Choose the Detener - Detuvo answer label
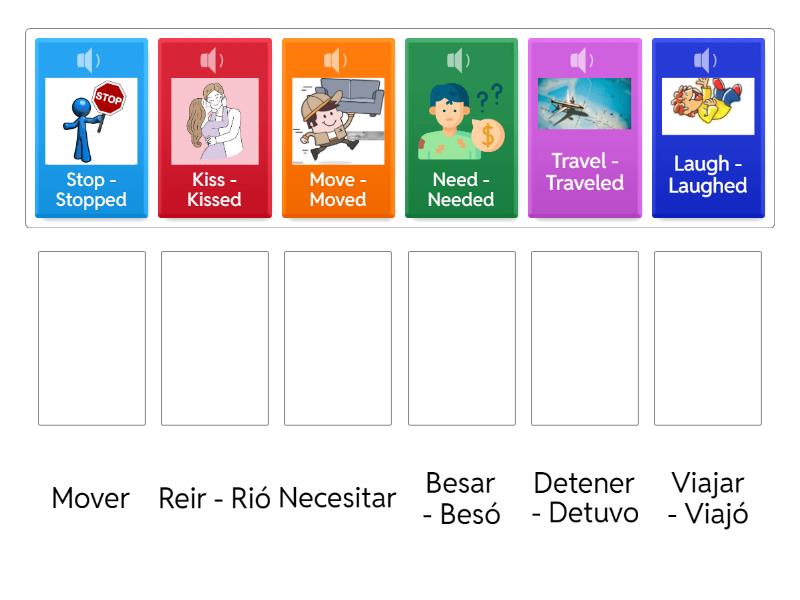 pos(585,498)
